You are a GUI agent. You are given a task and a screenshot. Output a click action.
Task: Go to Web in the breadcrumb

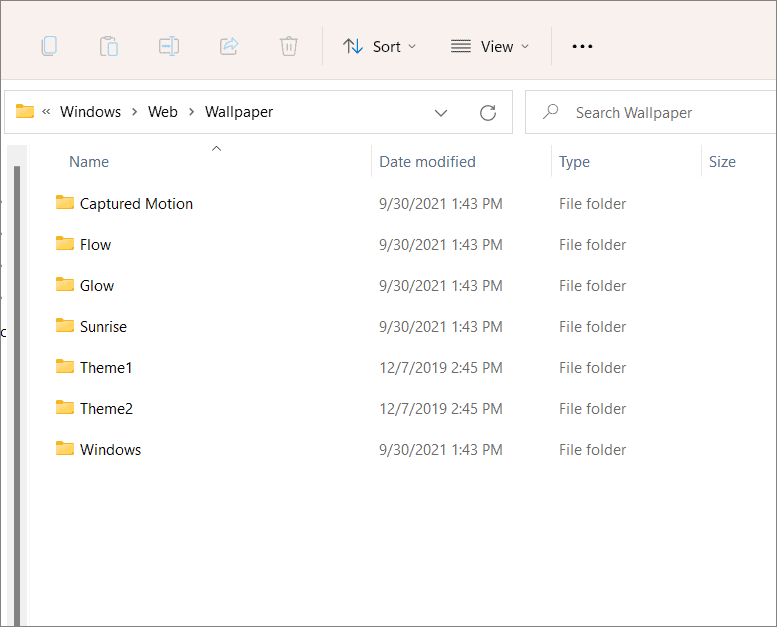(x=163, y=112)
